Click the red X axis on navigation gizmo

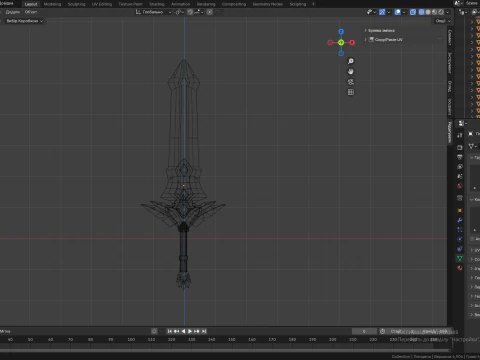pyautogui.click(x=352, y=42)
